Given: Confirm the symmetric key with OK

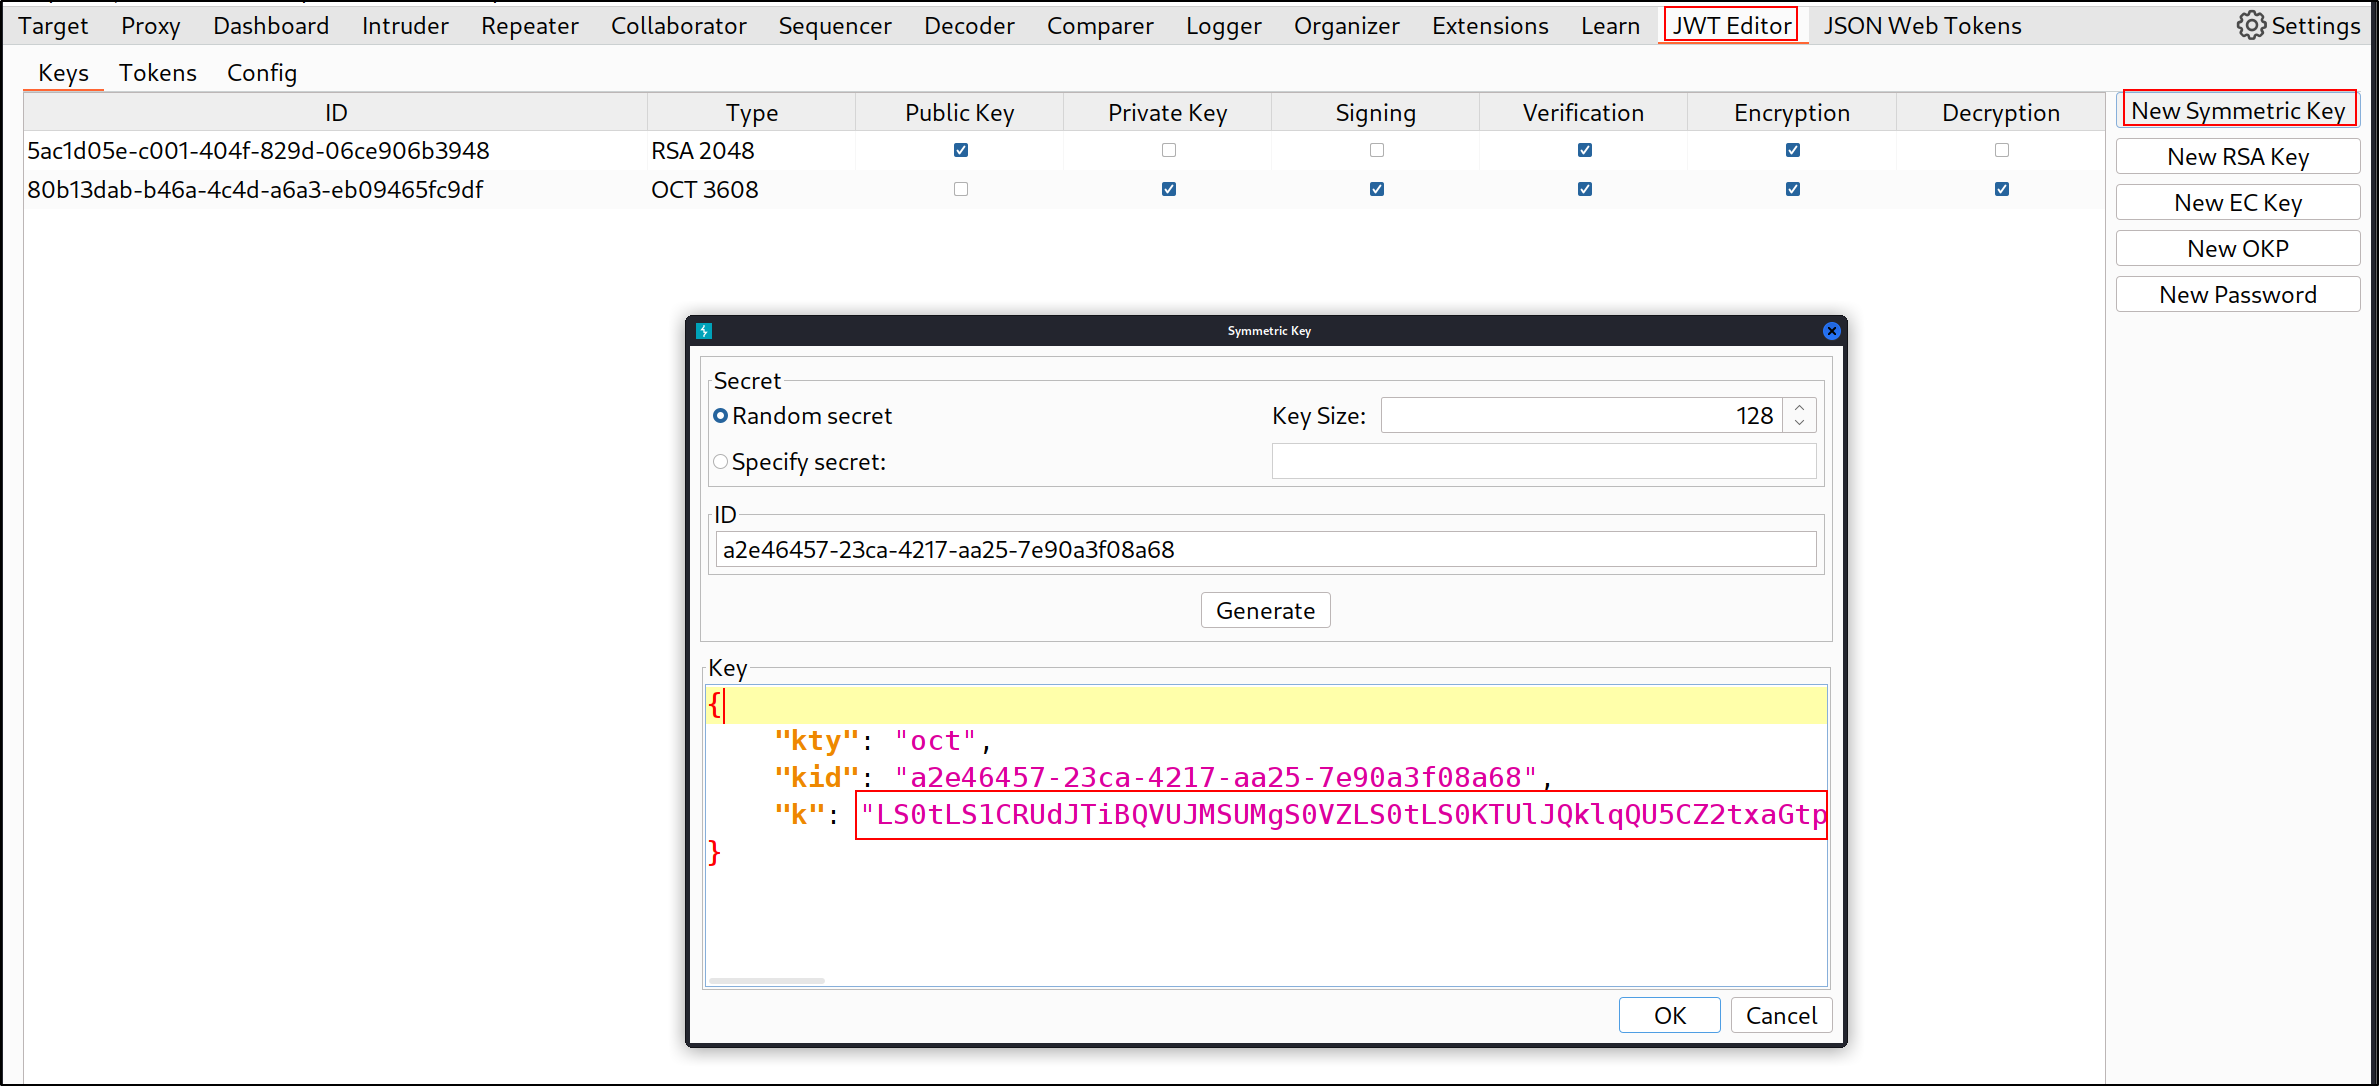Looking at the screenshot, I should click(1669, 1014).
